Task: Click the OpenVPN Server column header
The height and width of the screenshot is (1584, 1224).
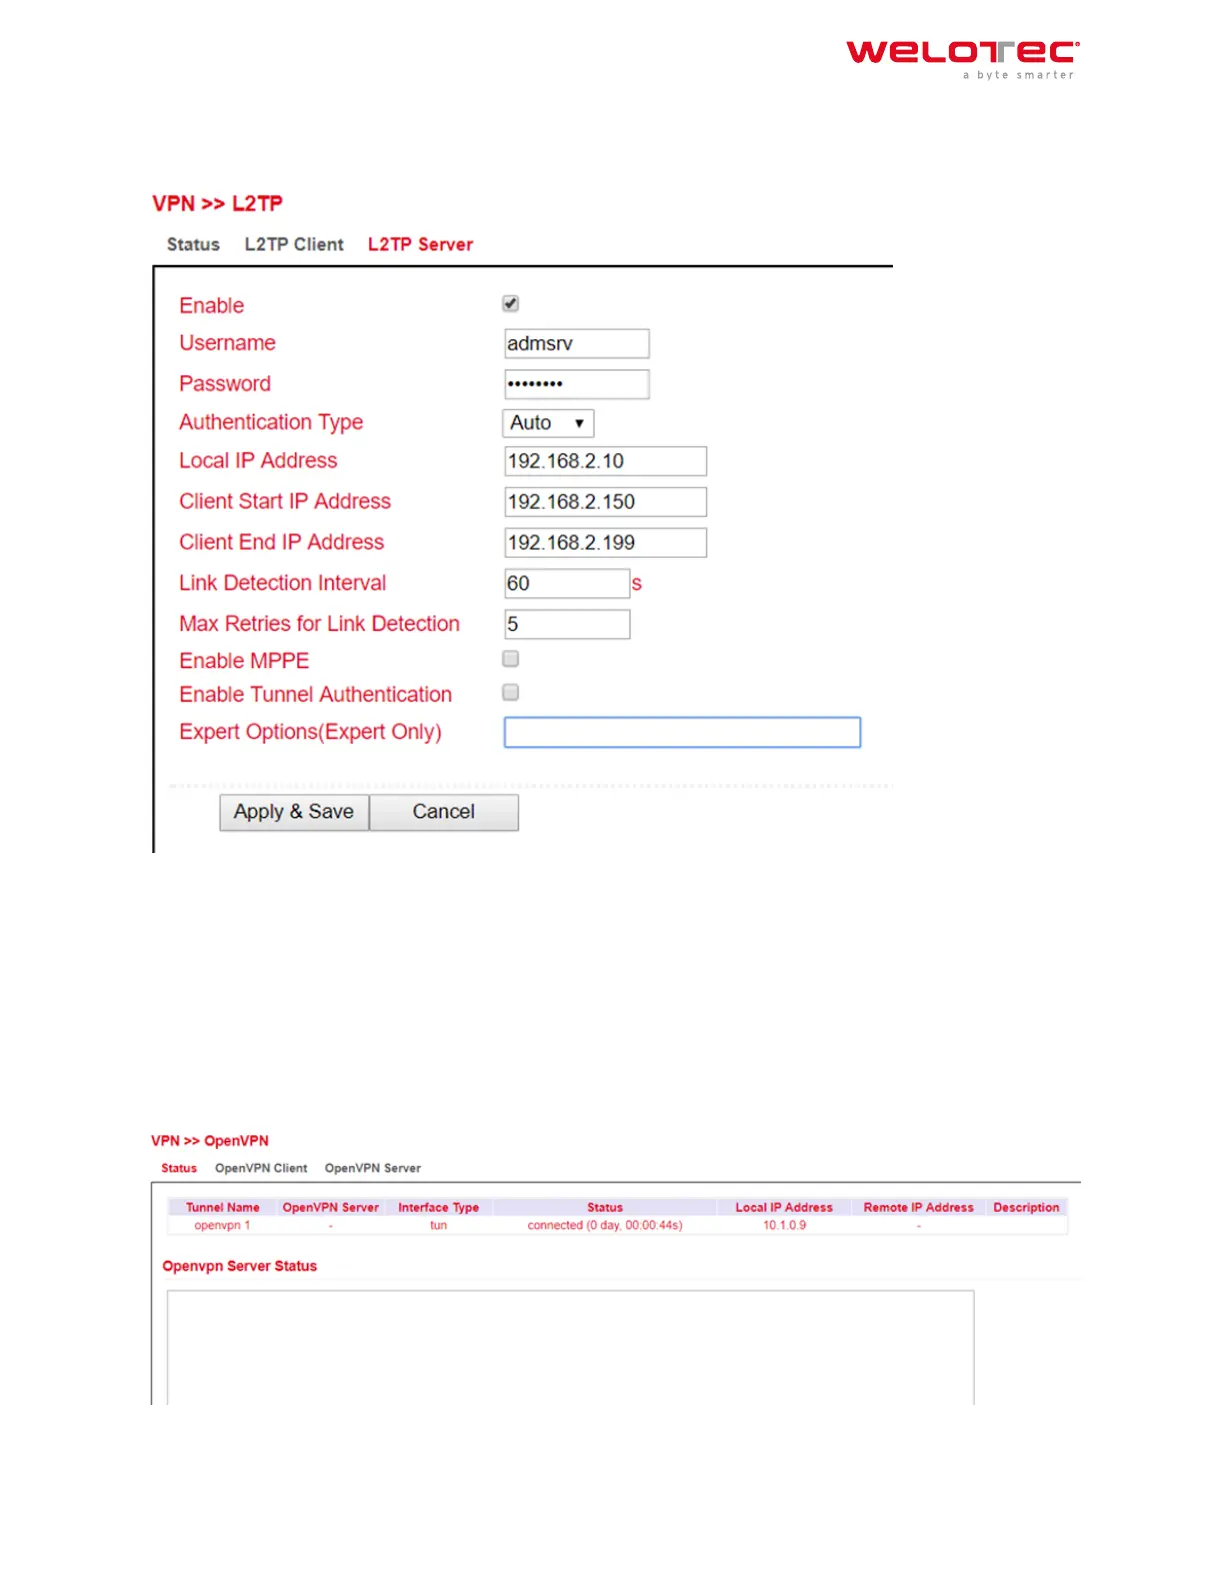Action: click(331, 1207)
